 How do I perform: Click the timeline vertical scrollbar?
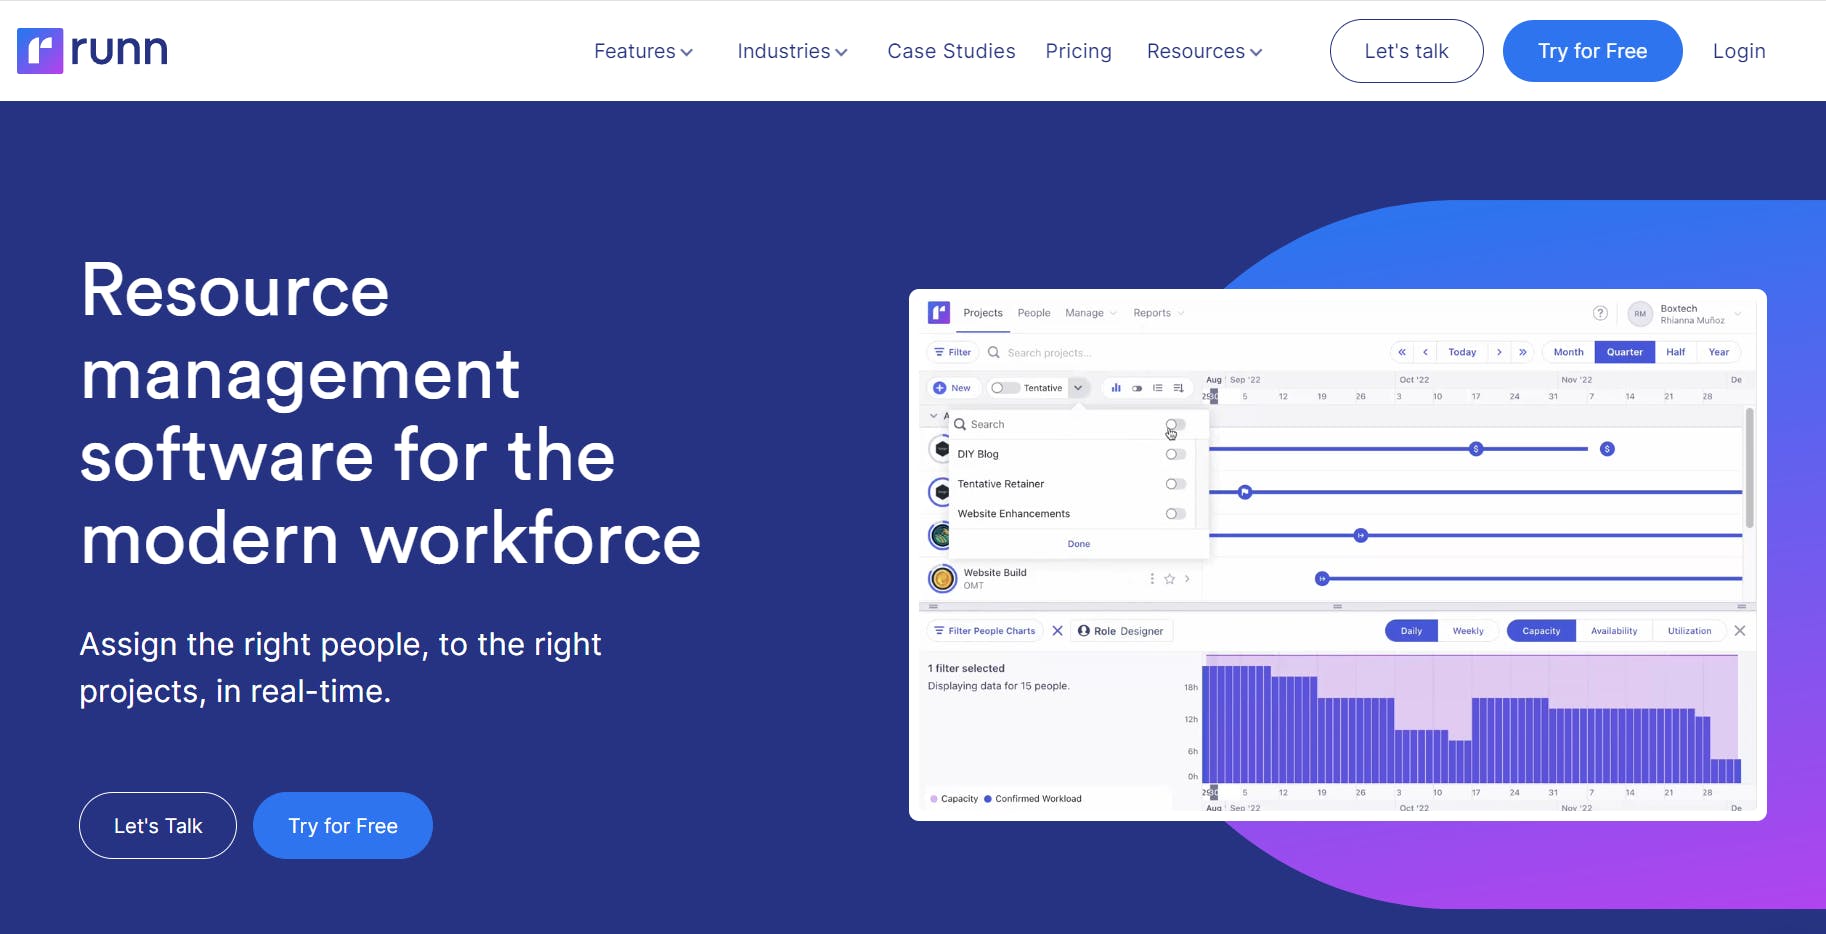coord(1749,467)
